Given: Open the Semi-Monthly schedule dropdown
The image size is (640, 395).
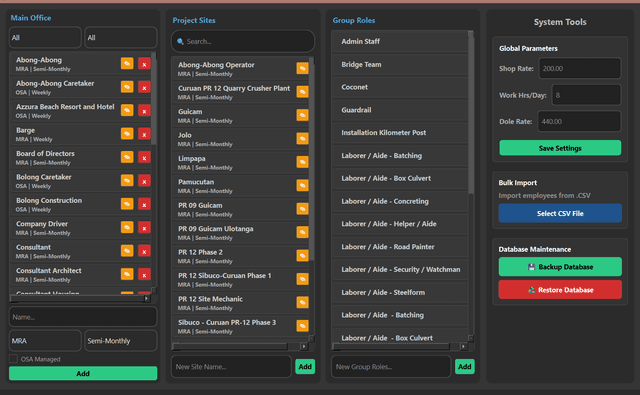Looking at the screenshot, I should [120, 341].
